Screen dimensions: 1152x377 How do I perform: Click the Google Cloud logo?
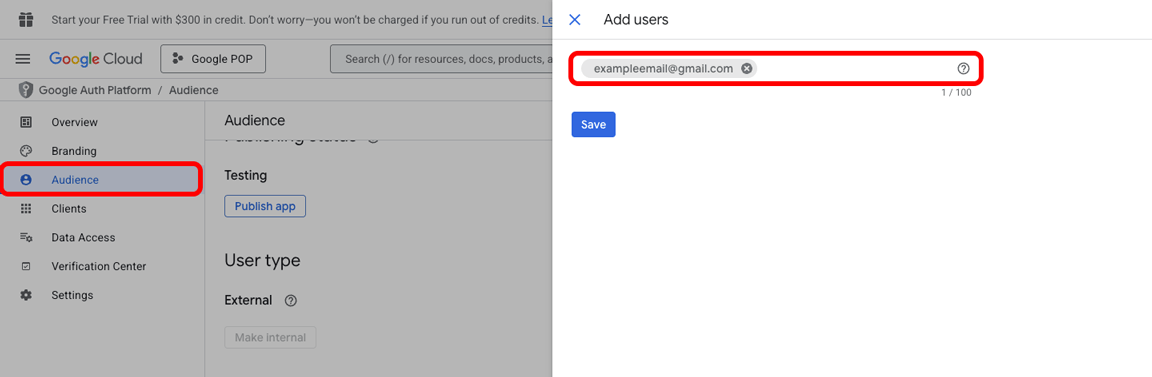tap(96, 59)
